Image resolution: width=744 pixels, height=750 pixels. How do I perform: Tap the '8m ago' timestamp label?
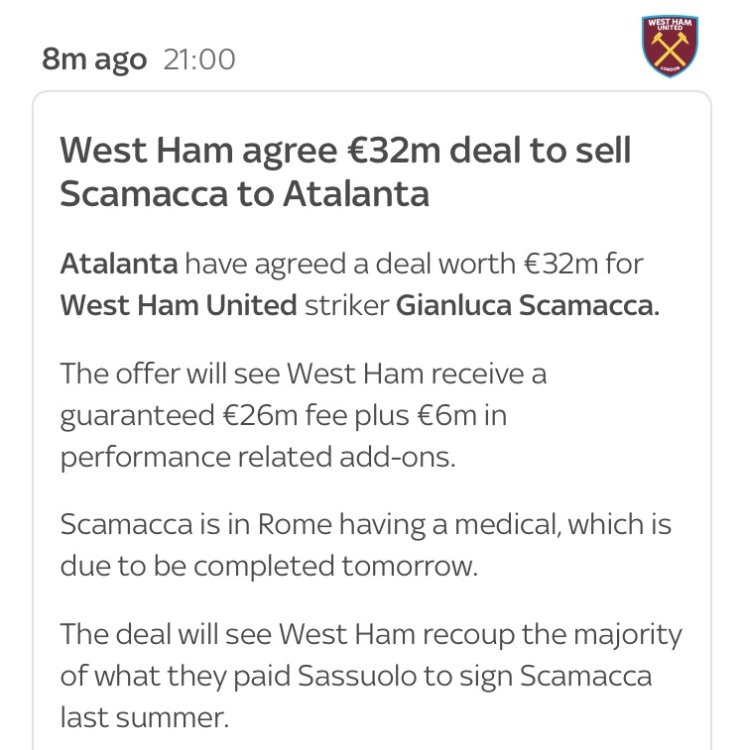pos(94,59)
